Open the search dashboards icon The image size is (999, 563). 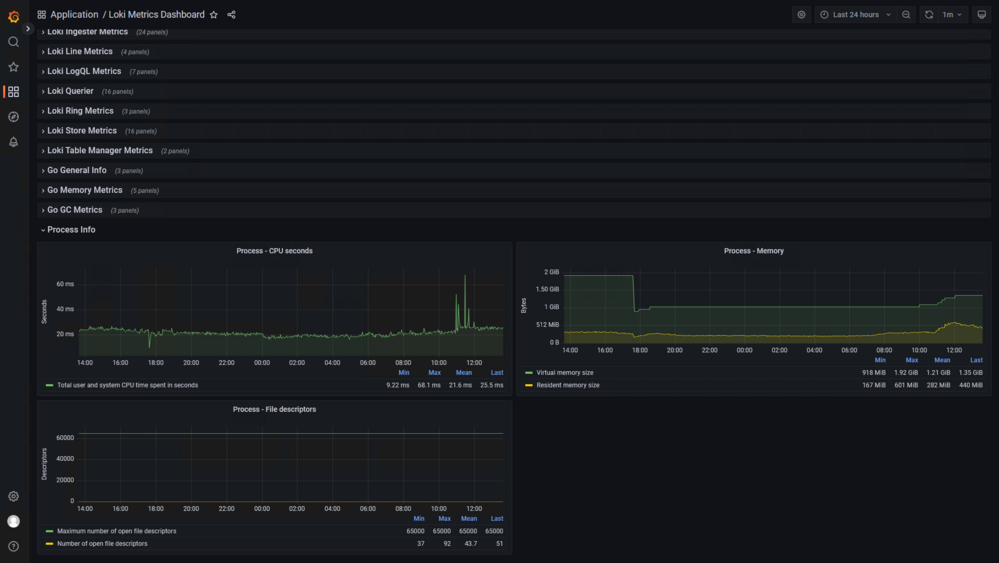click(x=13, y=42)
